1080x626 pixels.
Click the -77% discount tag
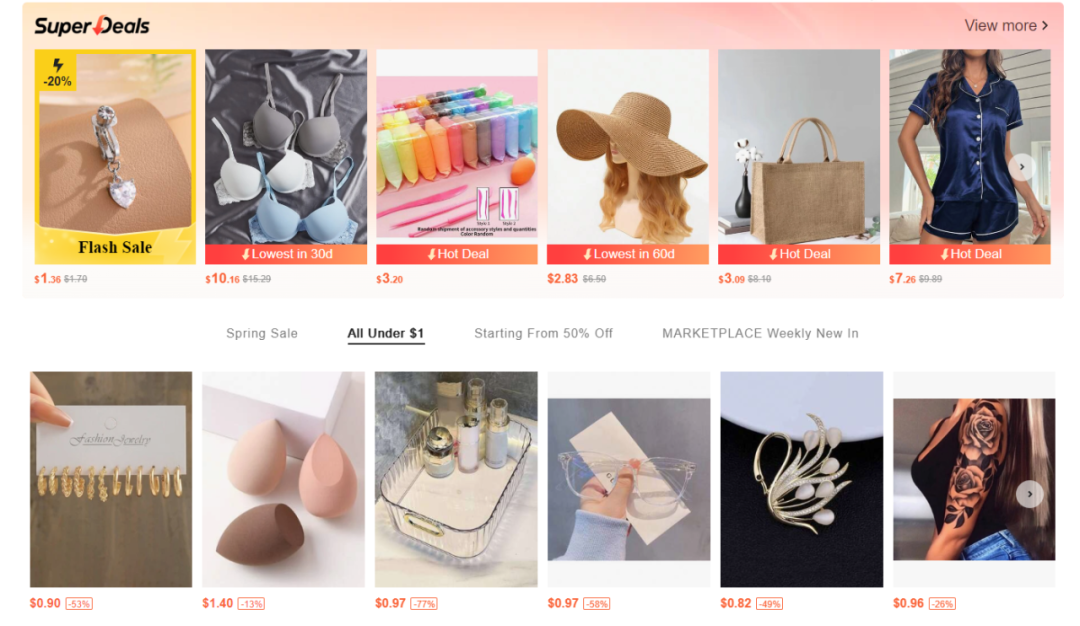tap(424, 604)
